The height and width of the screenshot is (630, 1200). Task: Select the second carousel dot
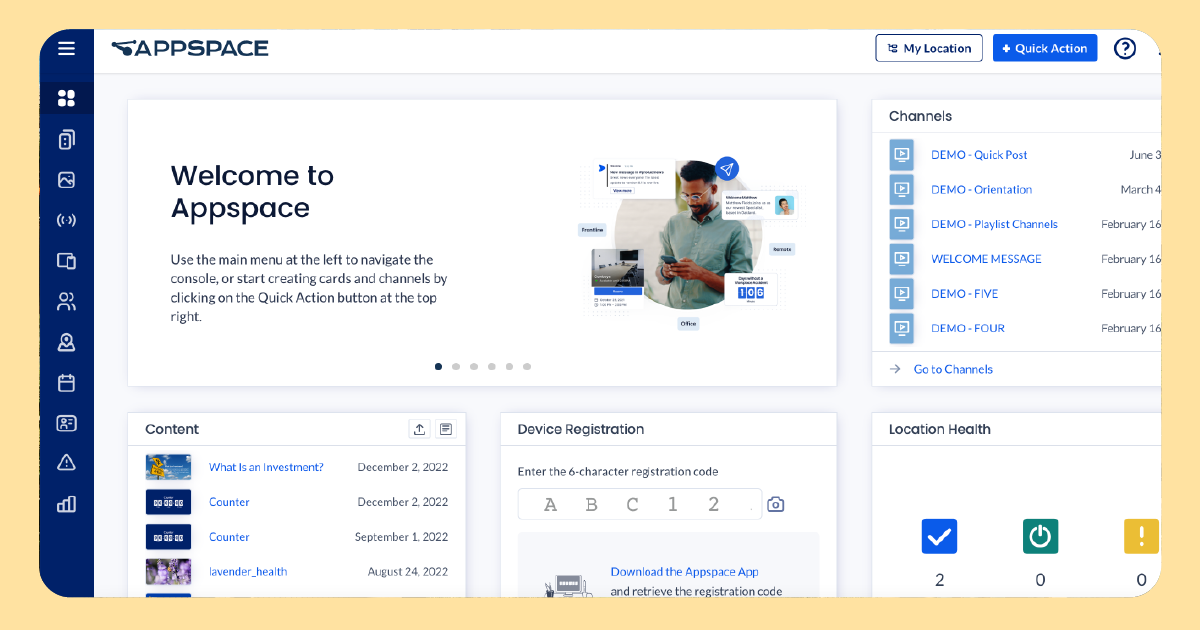(456, 366)
